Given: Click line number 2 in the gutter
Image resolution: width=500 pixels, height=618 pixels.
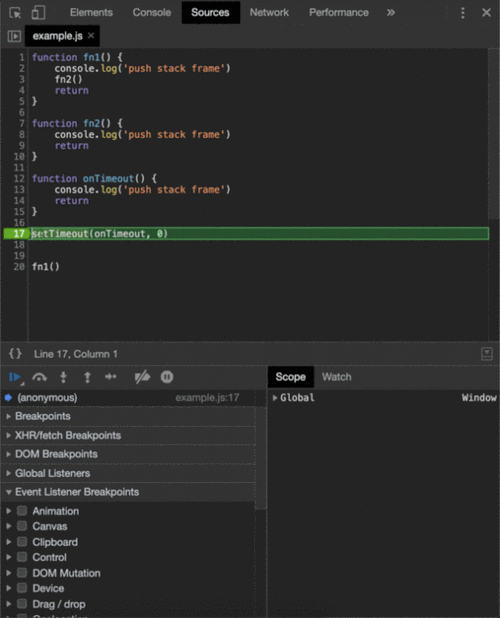Looking at the screenshot, I should pyautogui.click(x=22, y=69).
